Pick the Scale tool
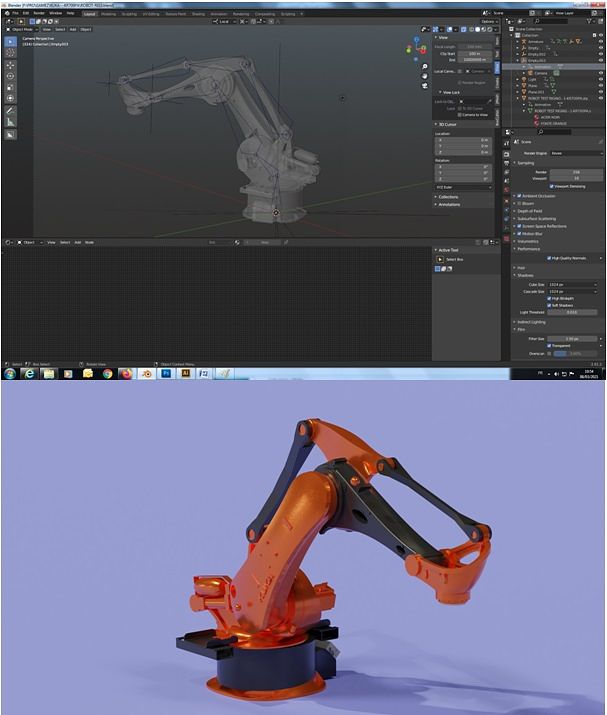The image size is (607, 715). tap(11, 87)
